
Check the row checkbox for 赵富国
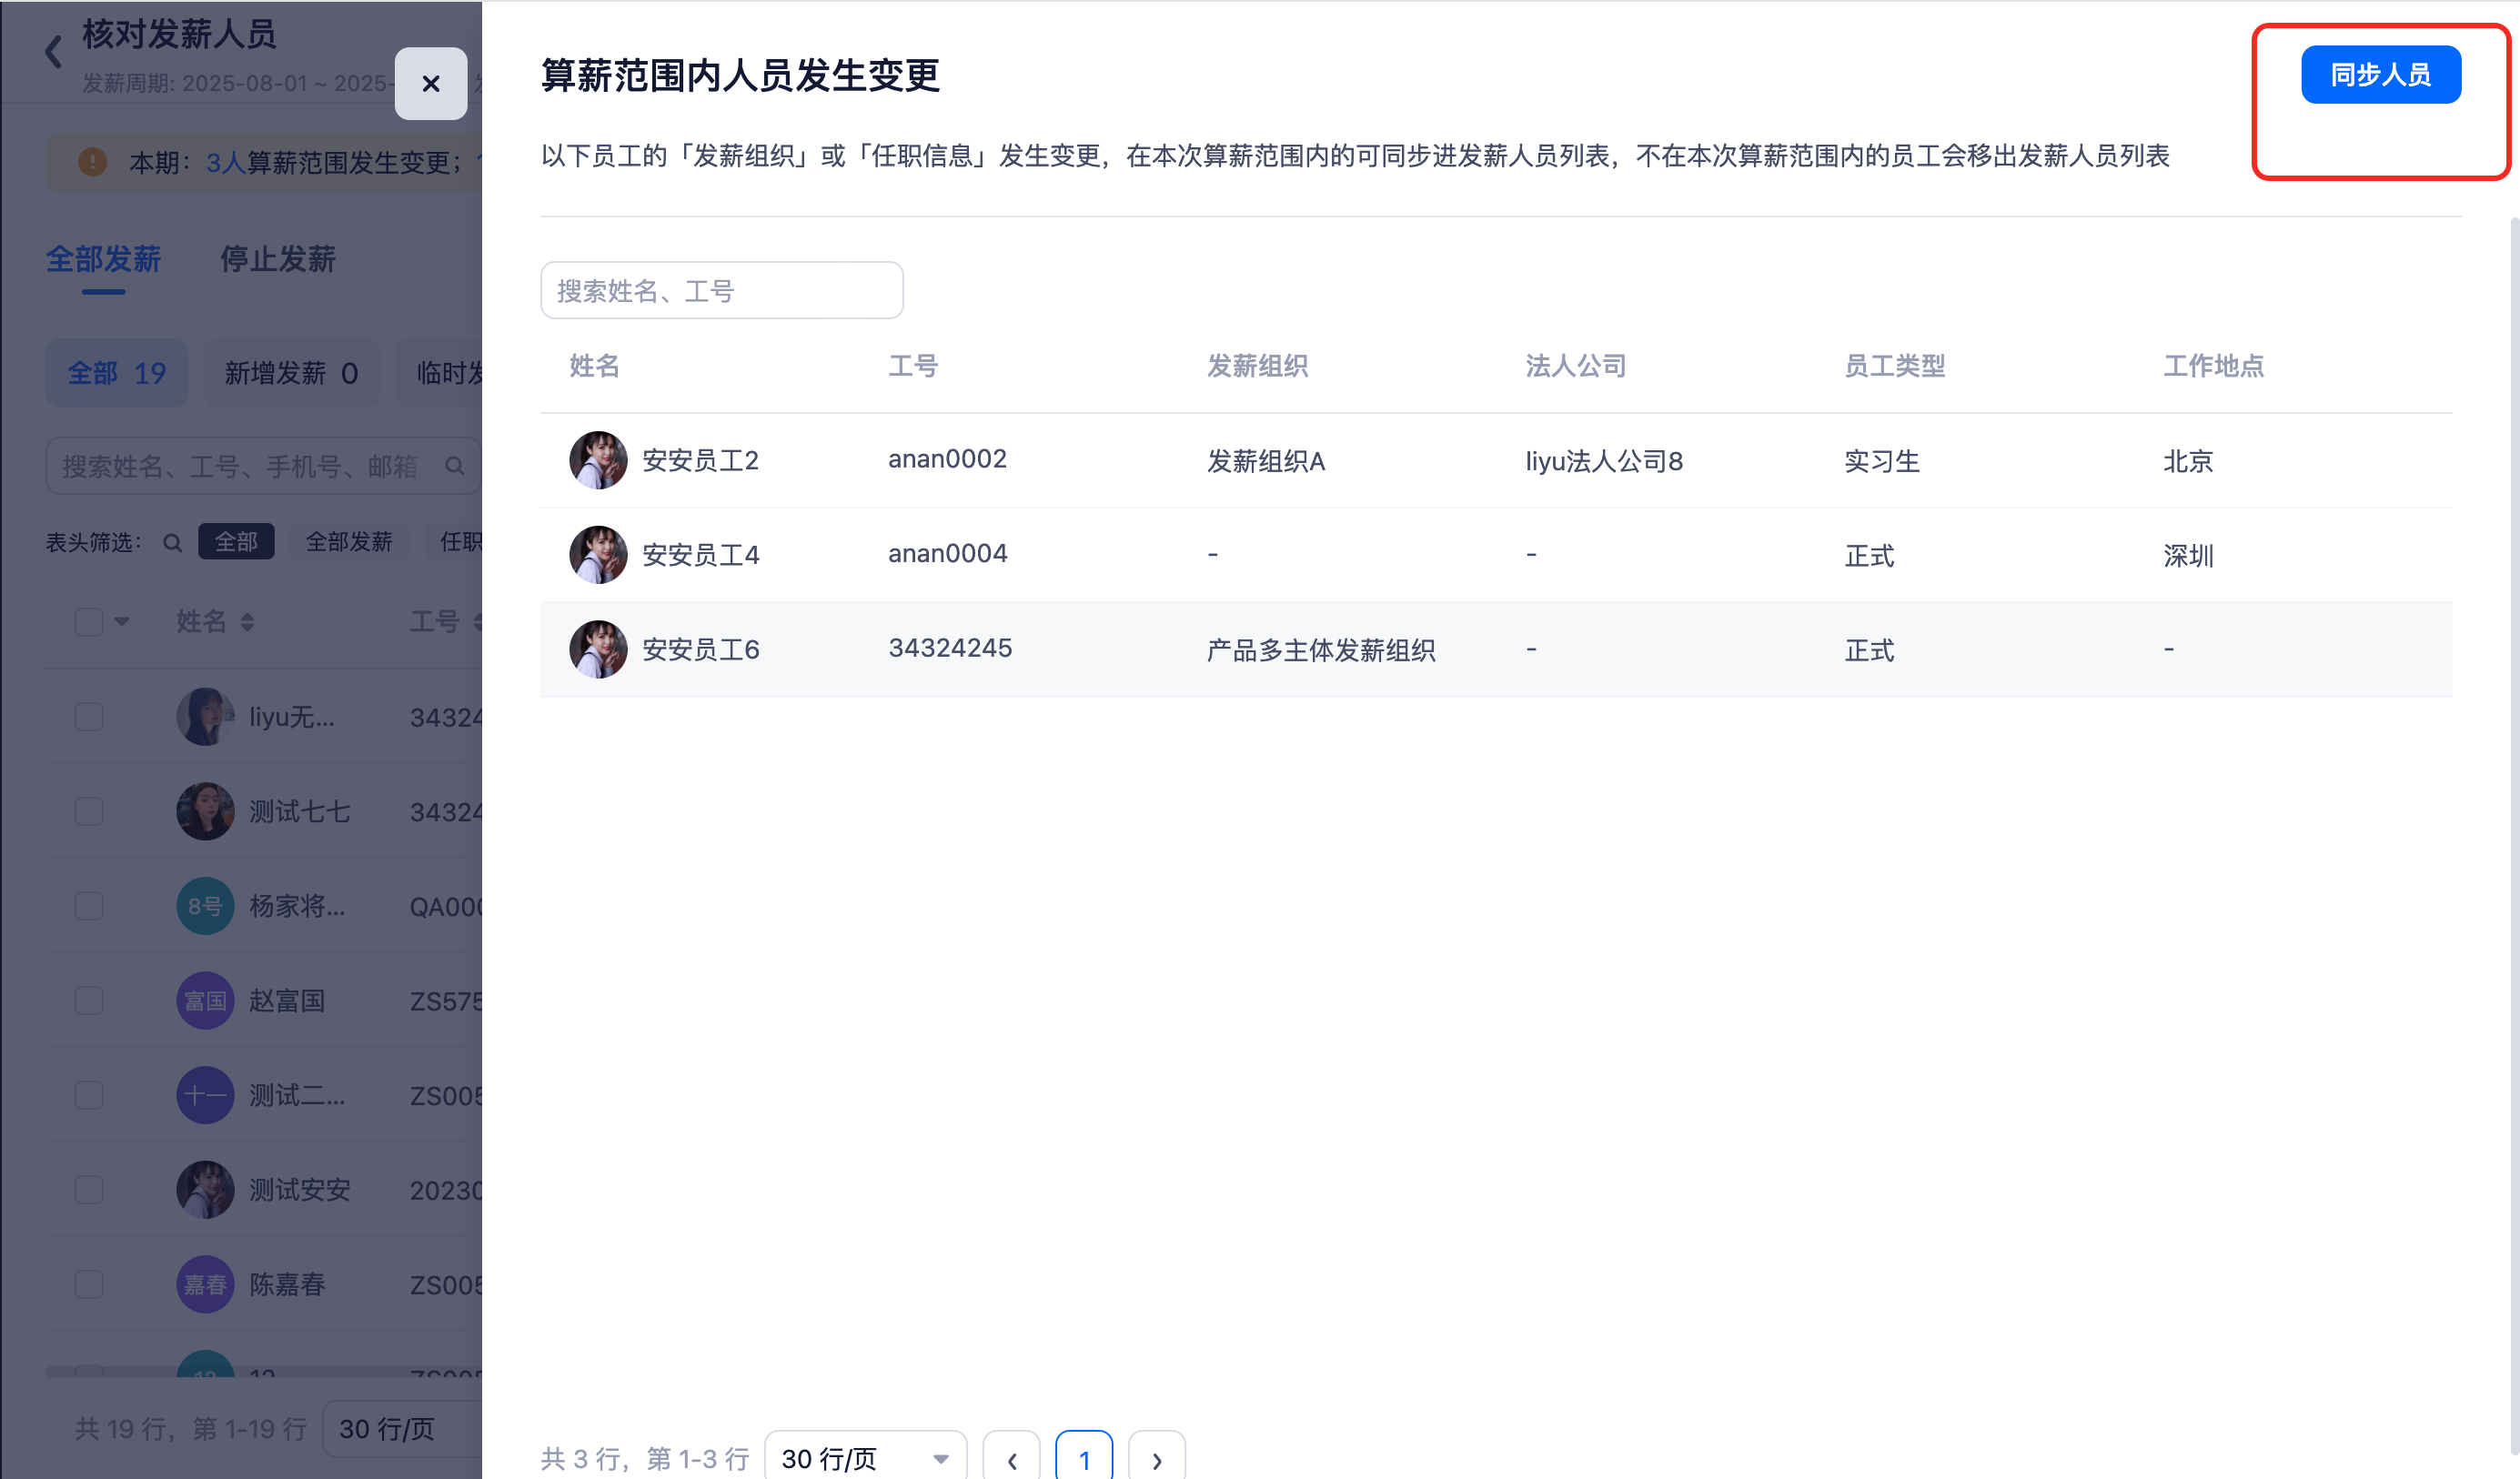(89, 1000)
